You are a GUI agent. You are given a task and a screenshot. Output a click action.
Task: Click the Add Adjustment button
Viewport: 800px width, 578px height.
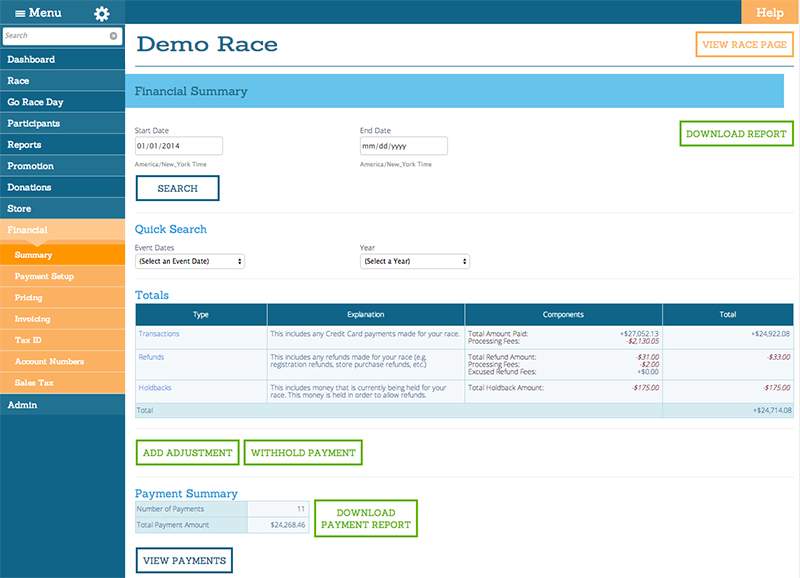[187, 453]
